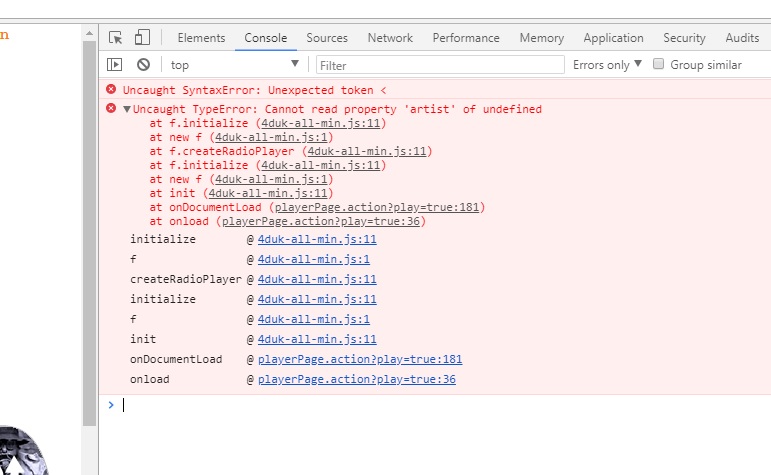Open playerPage.action?play=true:181 link in onDocumentLoad row
This screenshot has height=475, width=771.
[x=359, y=359]
